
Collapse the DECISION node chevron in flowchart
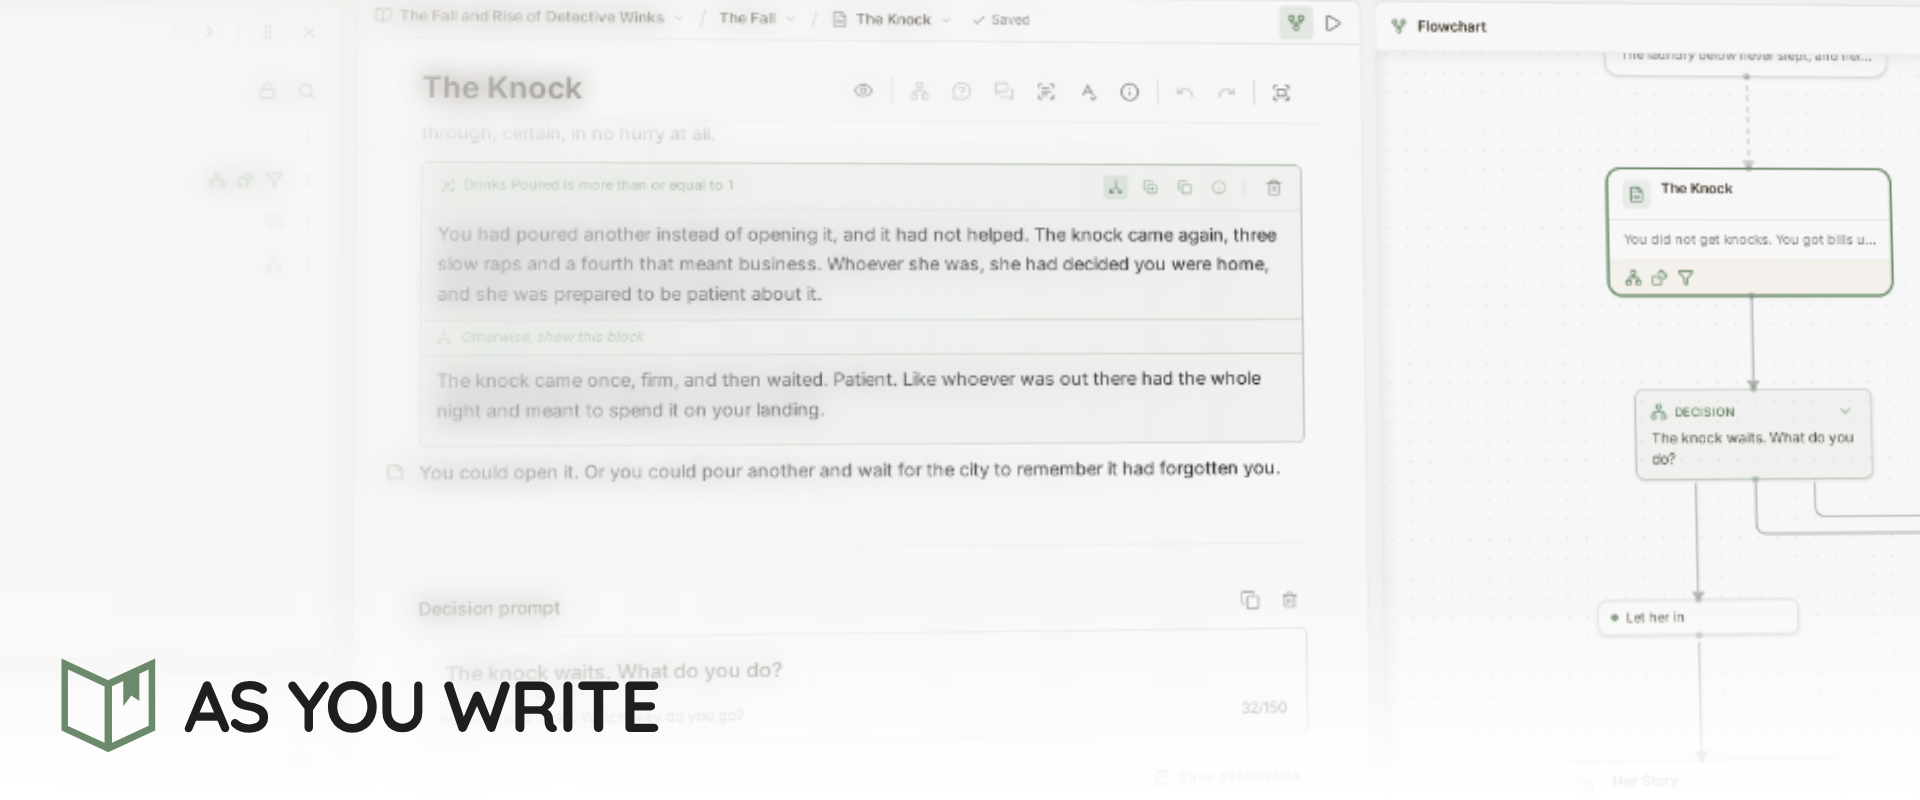tap(1845, 411)
